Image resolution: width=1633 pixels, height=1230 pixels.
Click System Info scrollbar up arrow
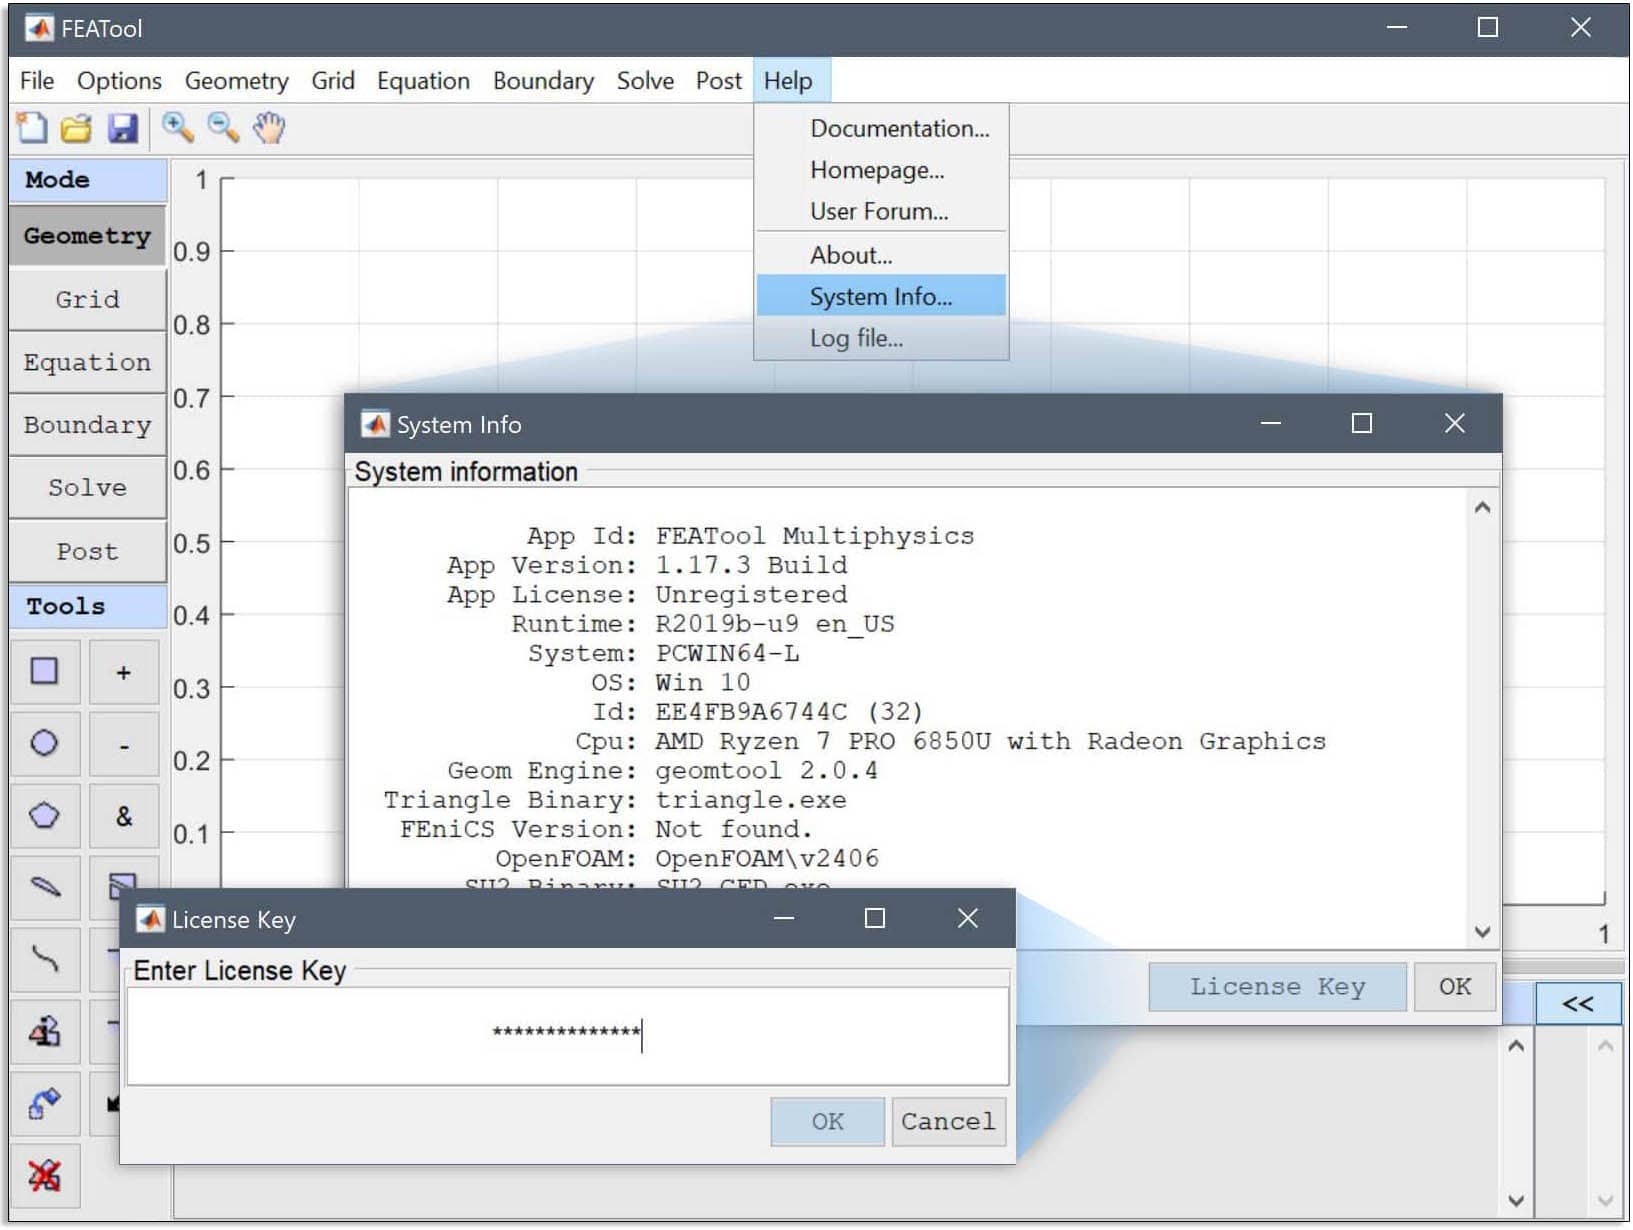[x=1483, y=507]
